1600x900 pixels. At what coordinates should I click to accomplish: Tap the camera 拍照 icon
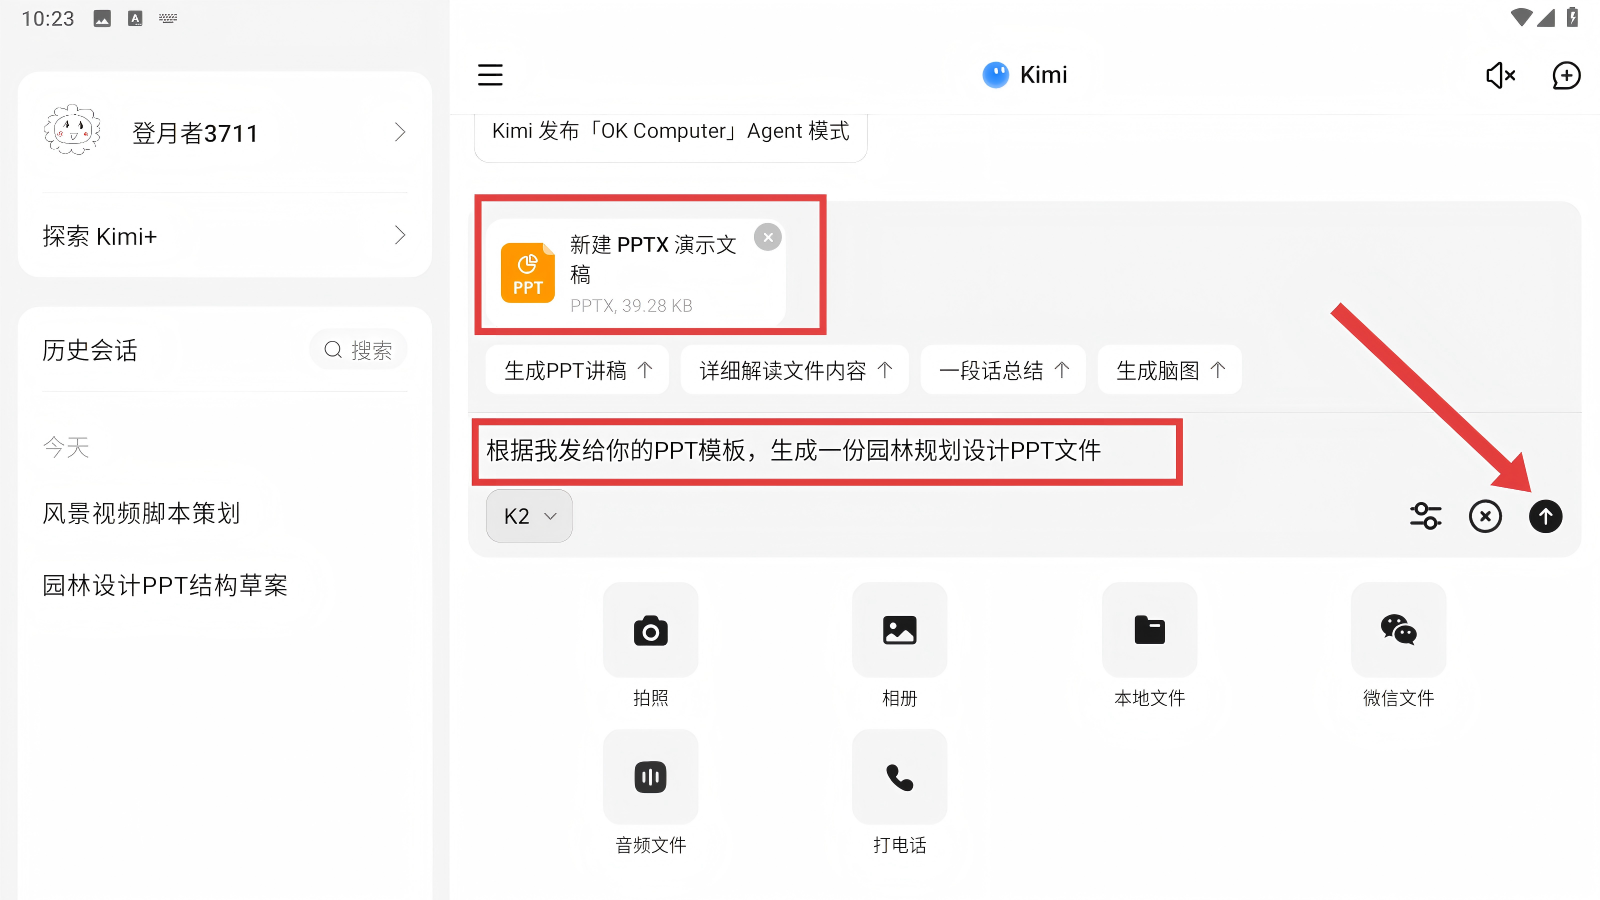650,631
